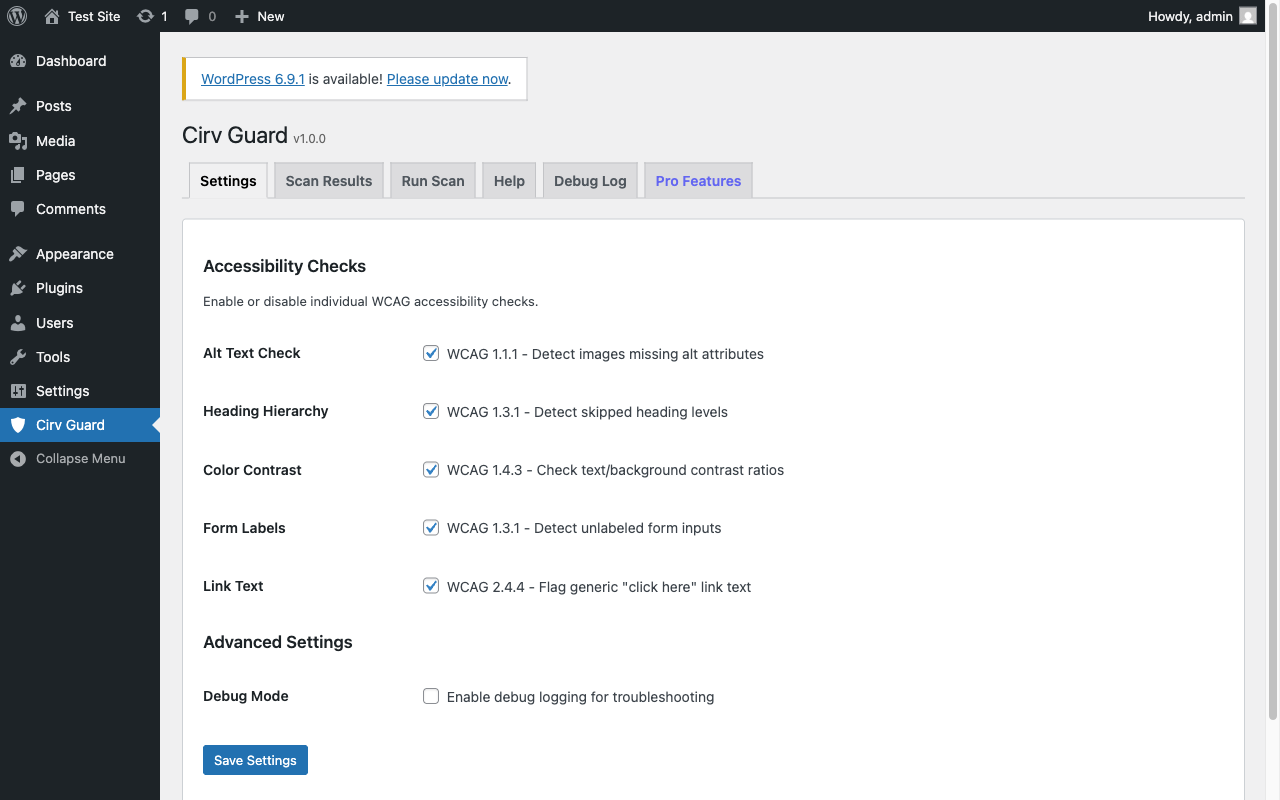The width and height of the screenshot is (1280, 800).
Task: Select the Appearance paintbrush icon
Action: click(x=18, y=254)
